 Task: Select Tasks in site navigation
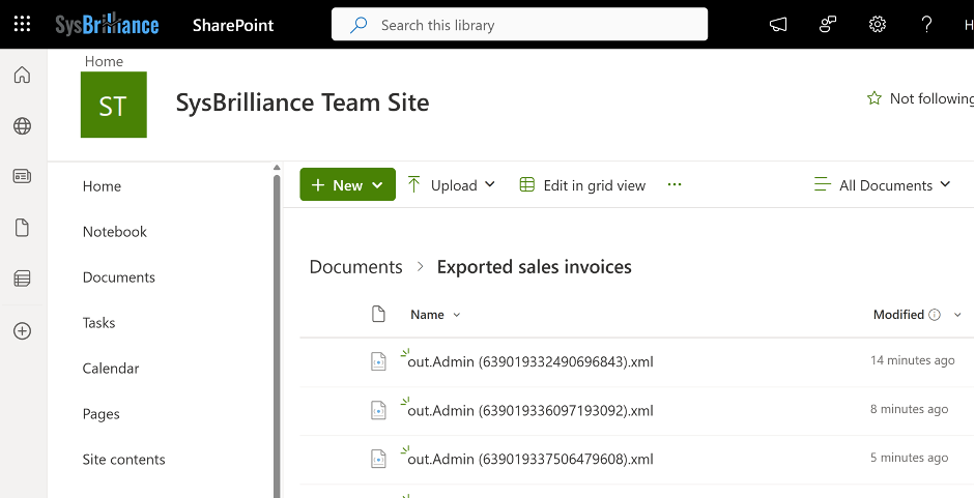(98, 323)
